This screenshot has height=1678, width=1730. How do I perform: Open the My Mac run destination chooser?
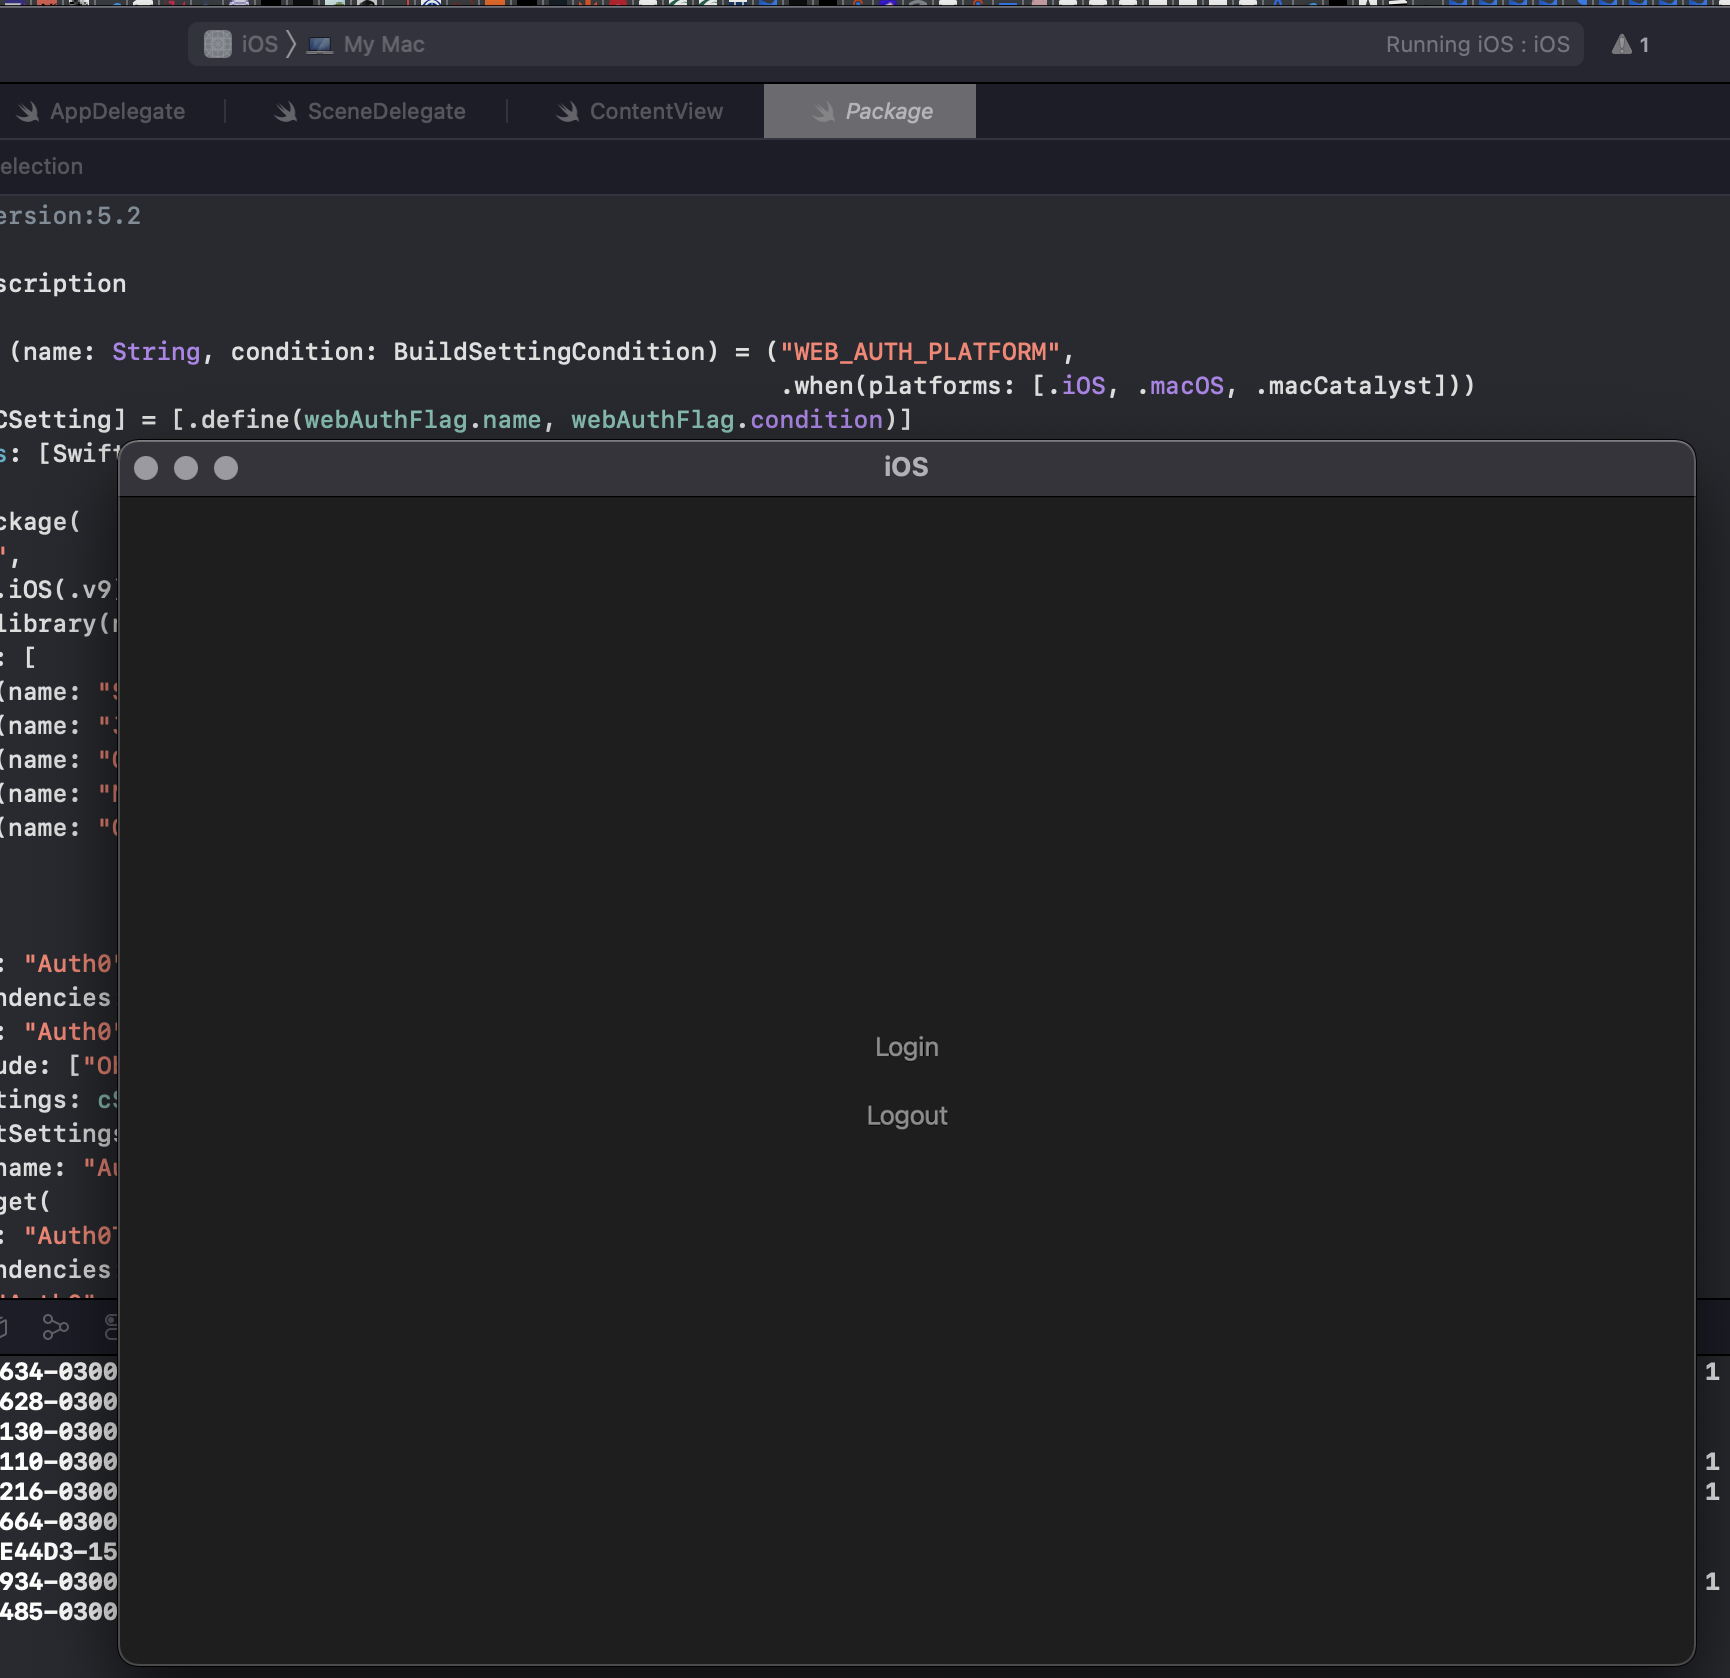[x=383, y=44]
